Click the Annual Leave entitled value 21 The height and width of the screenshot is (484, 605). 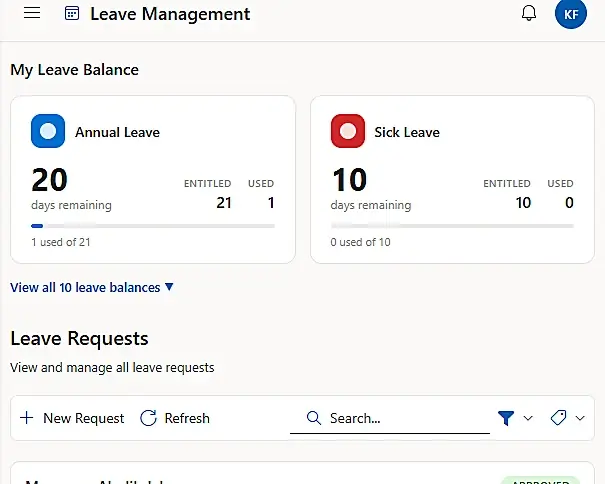point(224,203)
